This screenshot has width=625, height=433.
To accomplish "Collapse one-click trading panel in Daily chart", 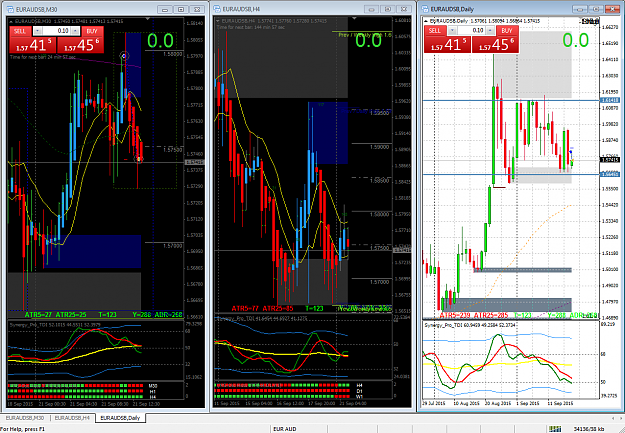I will click(x=426, y=21).
